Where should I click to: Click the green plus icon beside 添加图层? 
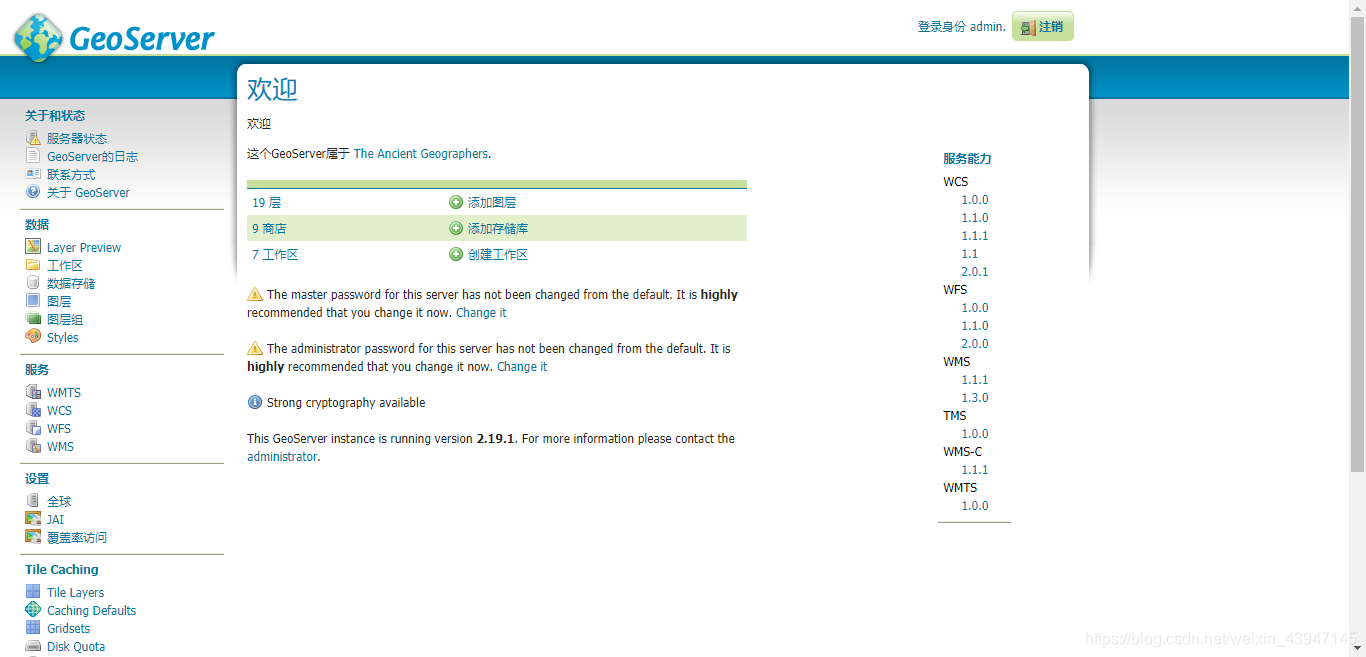[456, 202]
